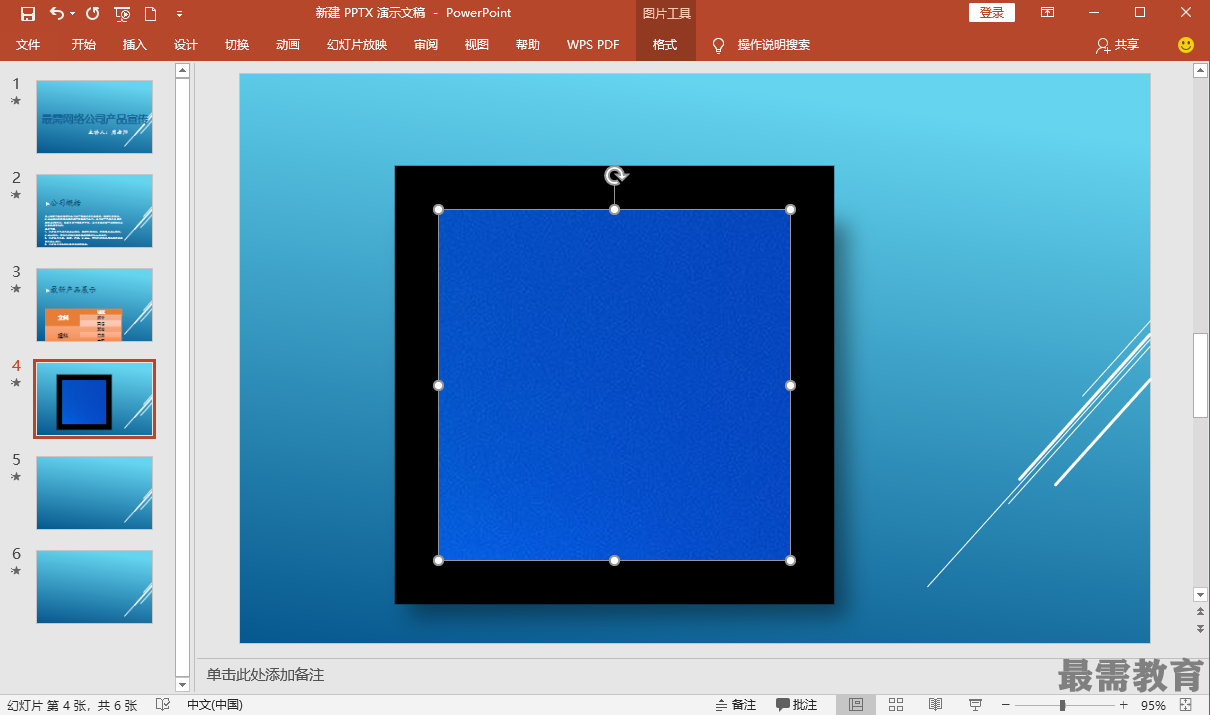Click thumbnail pane scroll down arrow

click(182, 684)
